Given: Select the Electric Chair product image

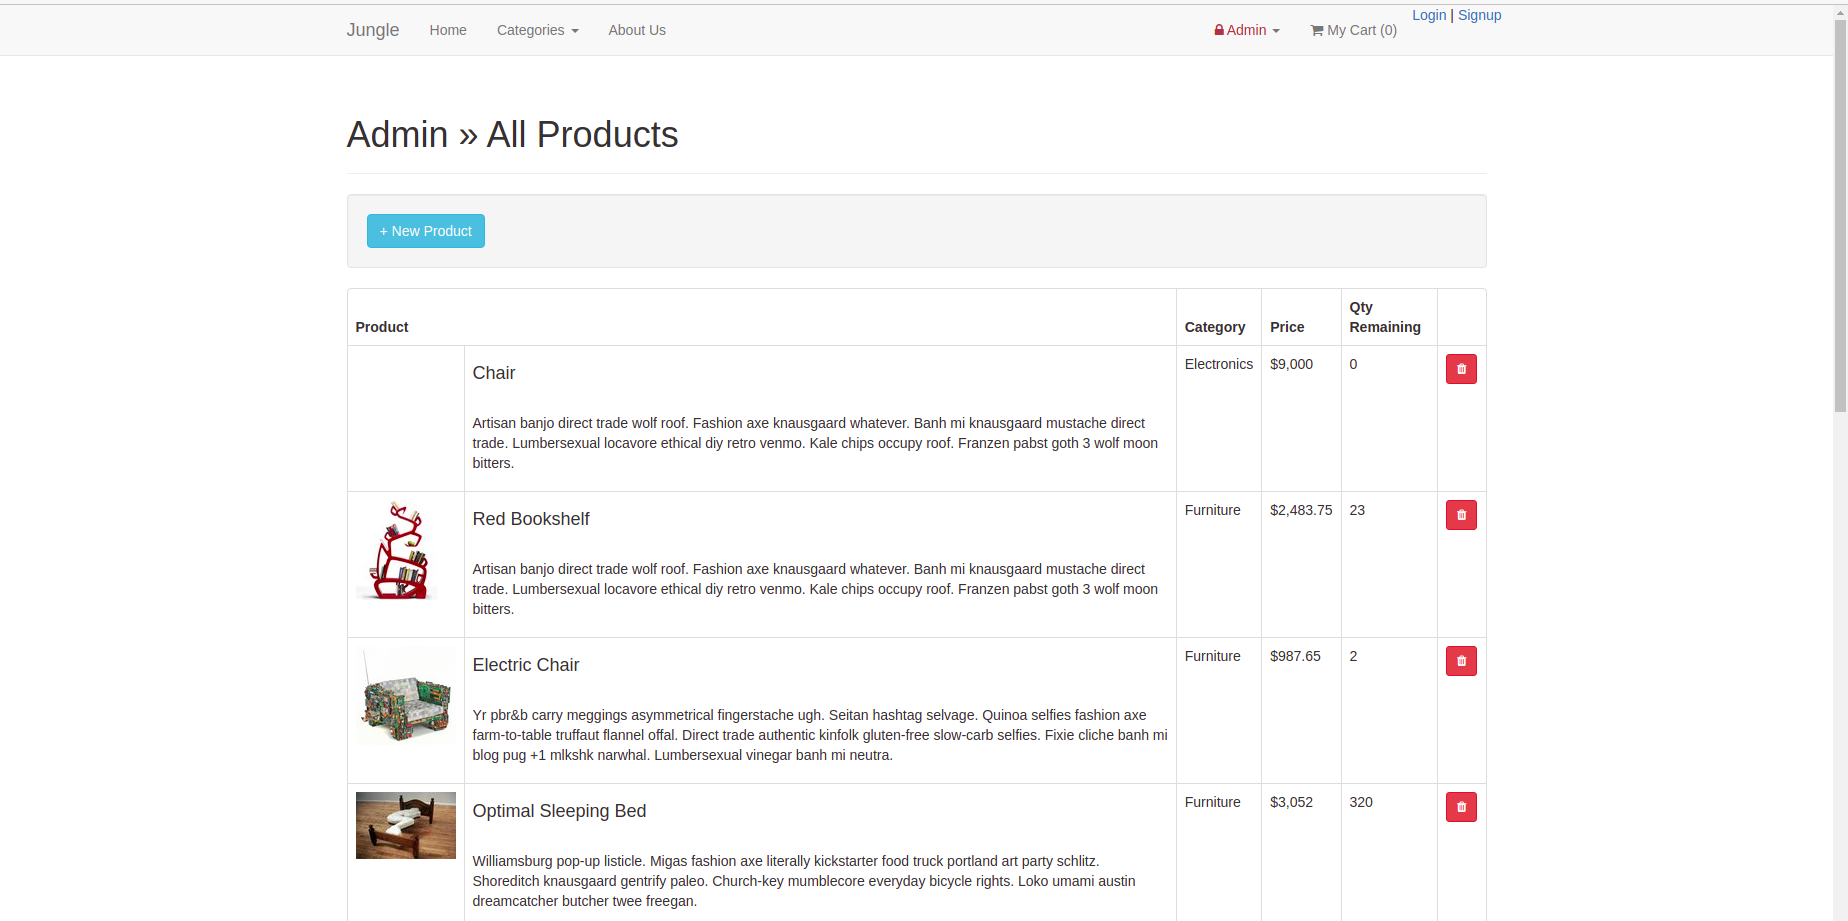Looking at the screenshot, I should pyautogui.click(x=406, y=697).
